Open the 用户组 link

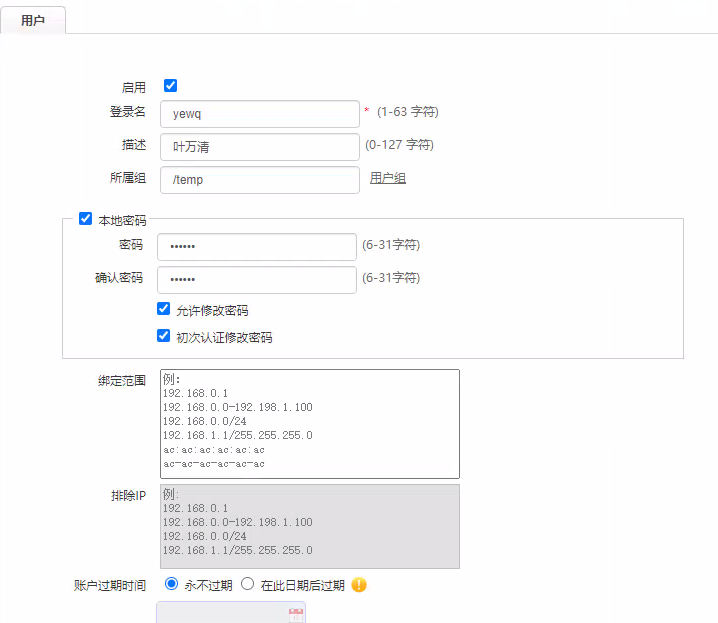pyautogui.click(x=388, y=178)
